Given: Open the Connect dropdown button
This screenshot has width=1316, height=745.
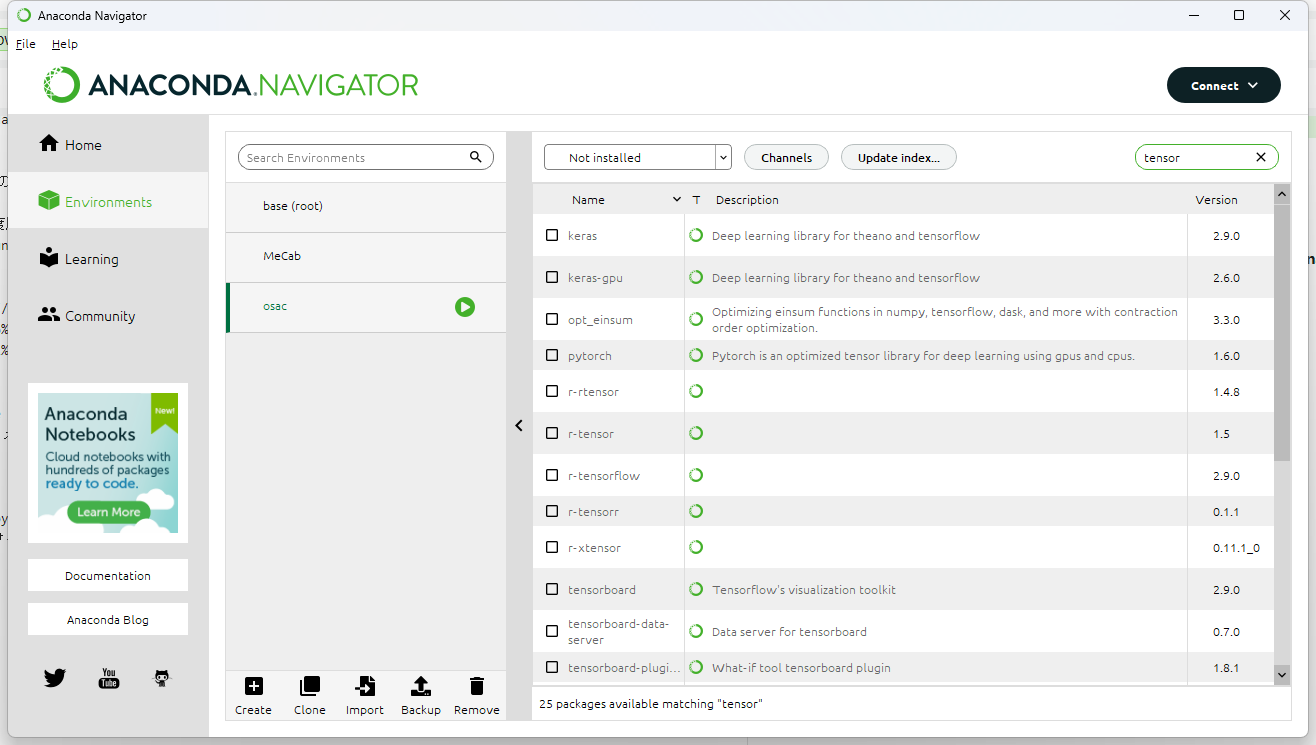Looking at the screenshot, I should pos(1223,85).
